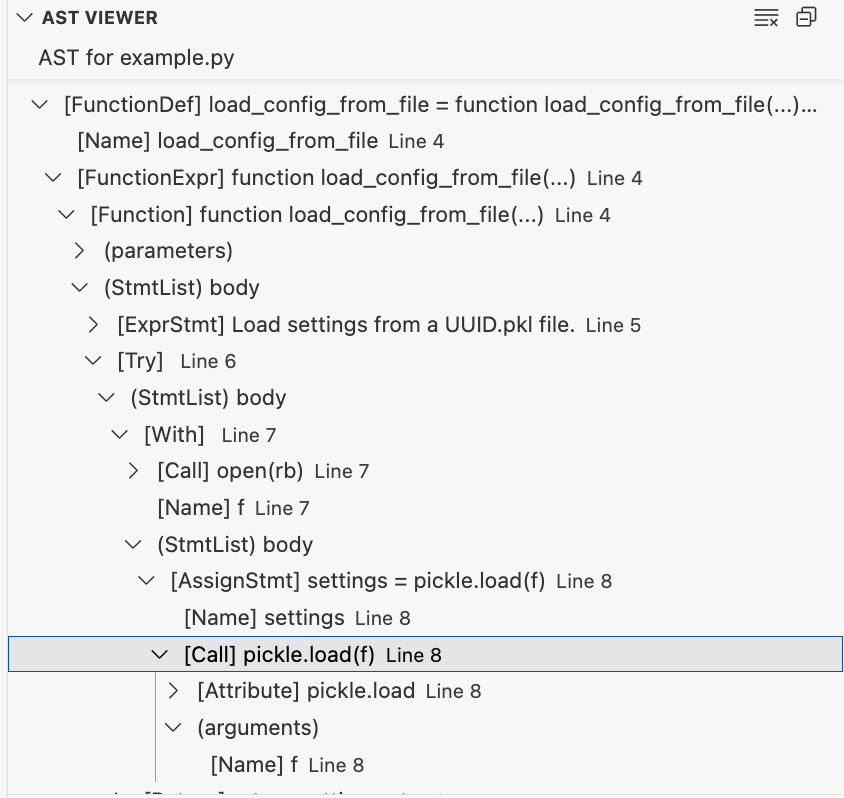This screenshot has width=844, height=798.
Task: Select the [Name] f node under arguments
Action: pos(250,764)
